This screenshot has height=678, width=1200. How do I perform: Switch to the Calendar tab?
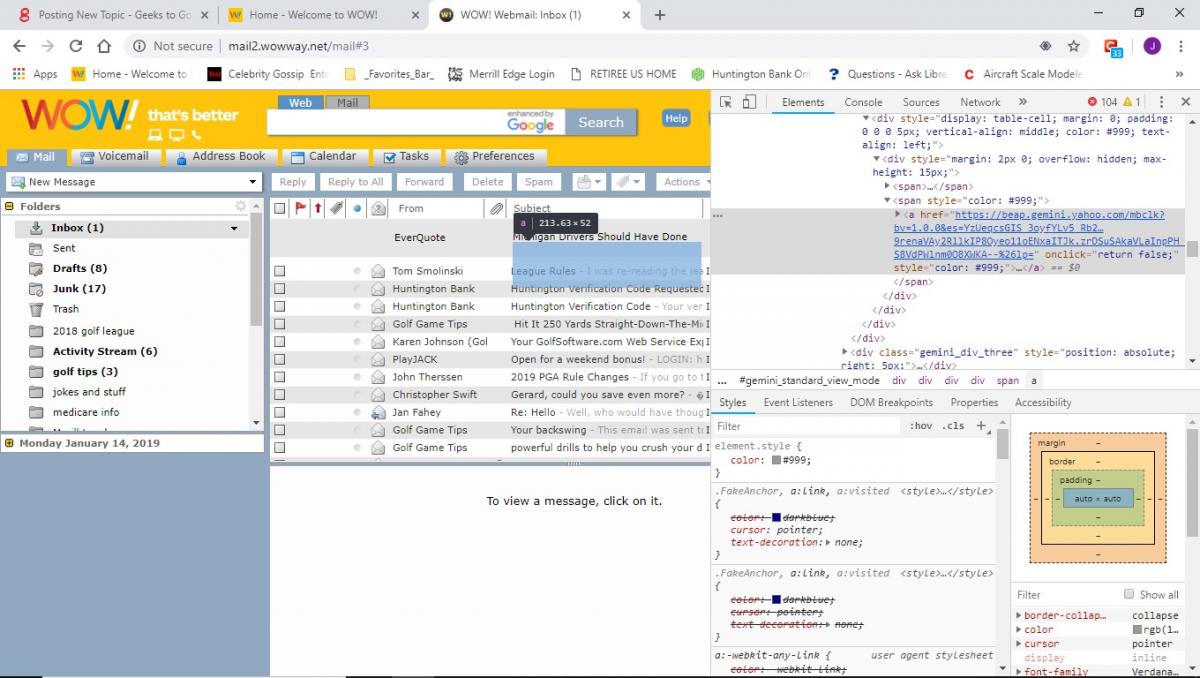pyautogui.click(x=324, y=156)
